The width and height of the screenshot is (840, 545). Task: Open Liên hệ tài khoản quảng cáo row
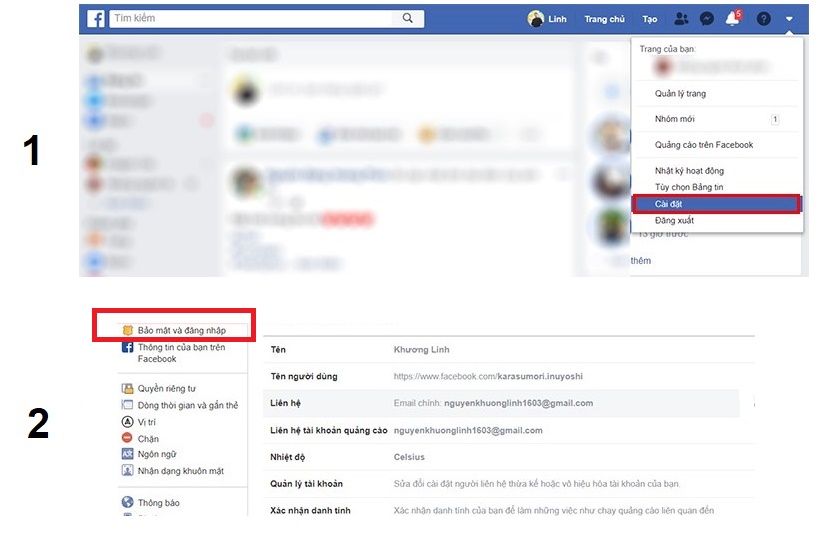(508, 430)
